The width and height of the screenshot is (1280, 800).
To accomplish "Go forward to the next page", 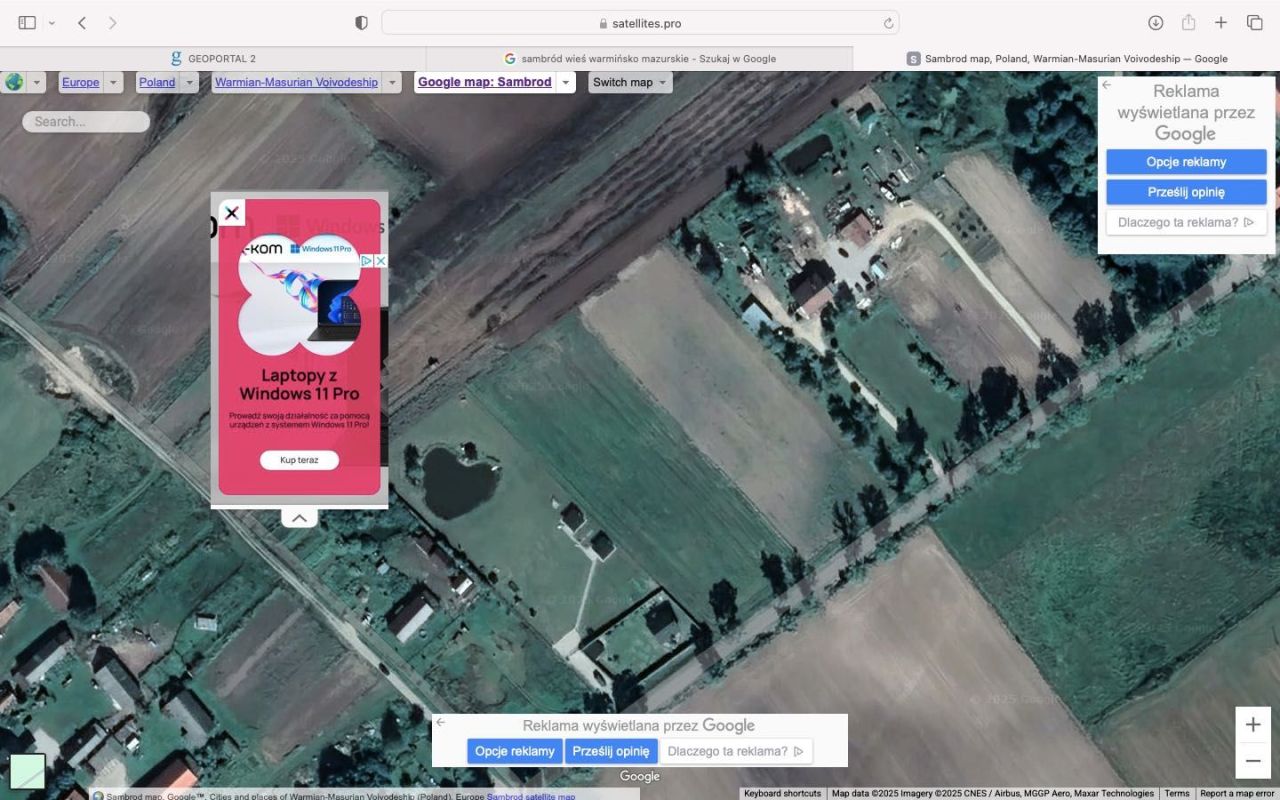I will (112, 22).
